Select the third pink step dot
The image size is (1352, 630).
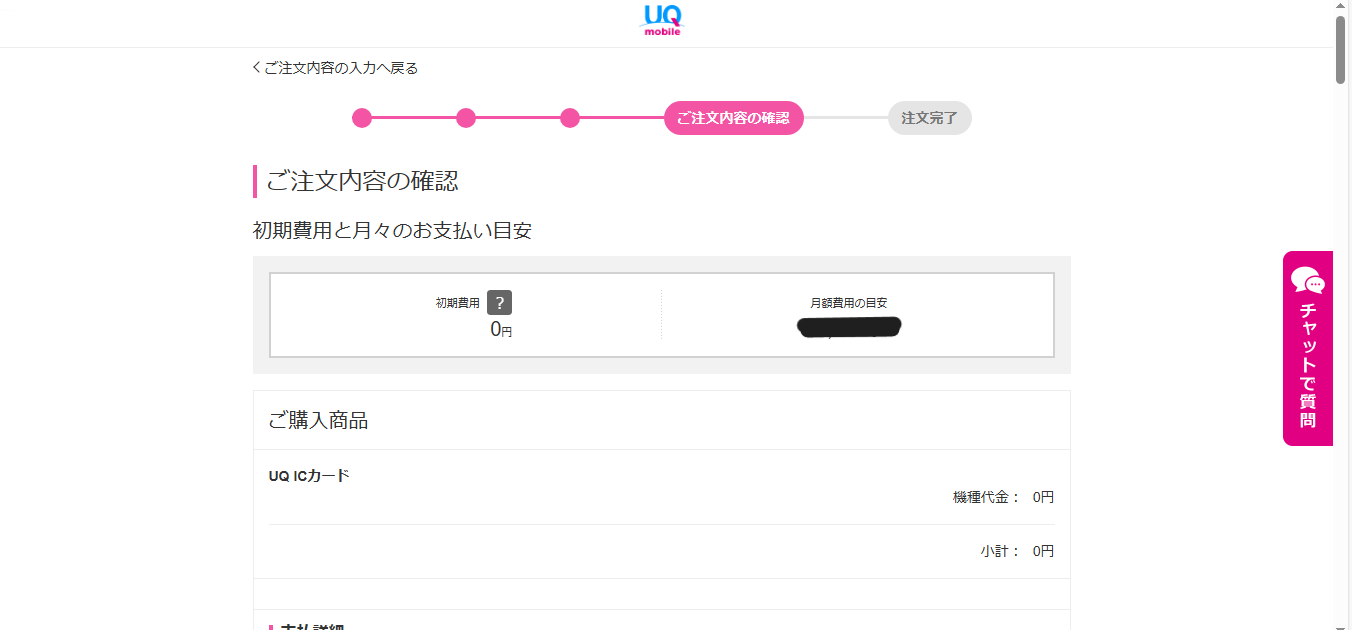coord(570,118)
